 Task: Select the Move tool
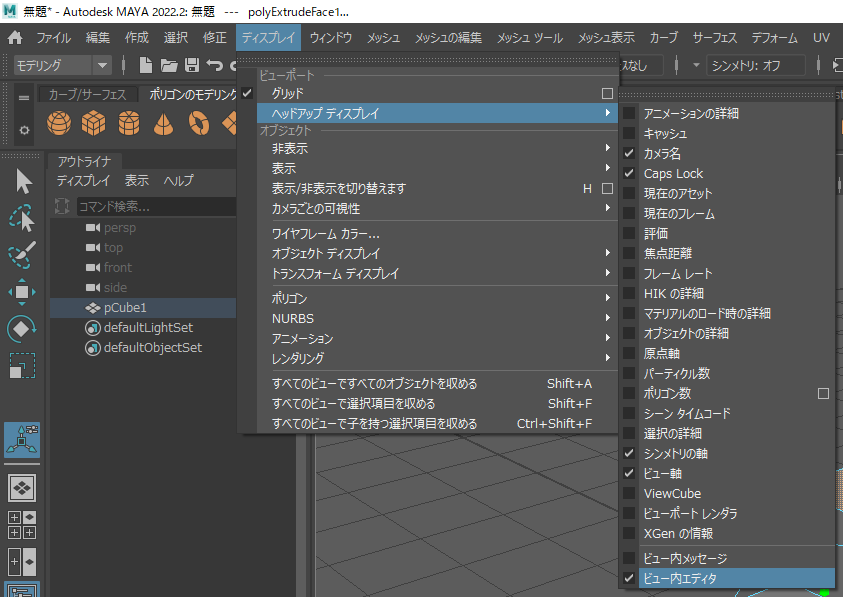point(22,292)
